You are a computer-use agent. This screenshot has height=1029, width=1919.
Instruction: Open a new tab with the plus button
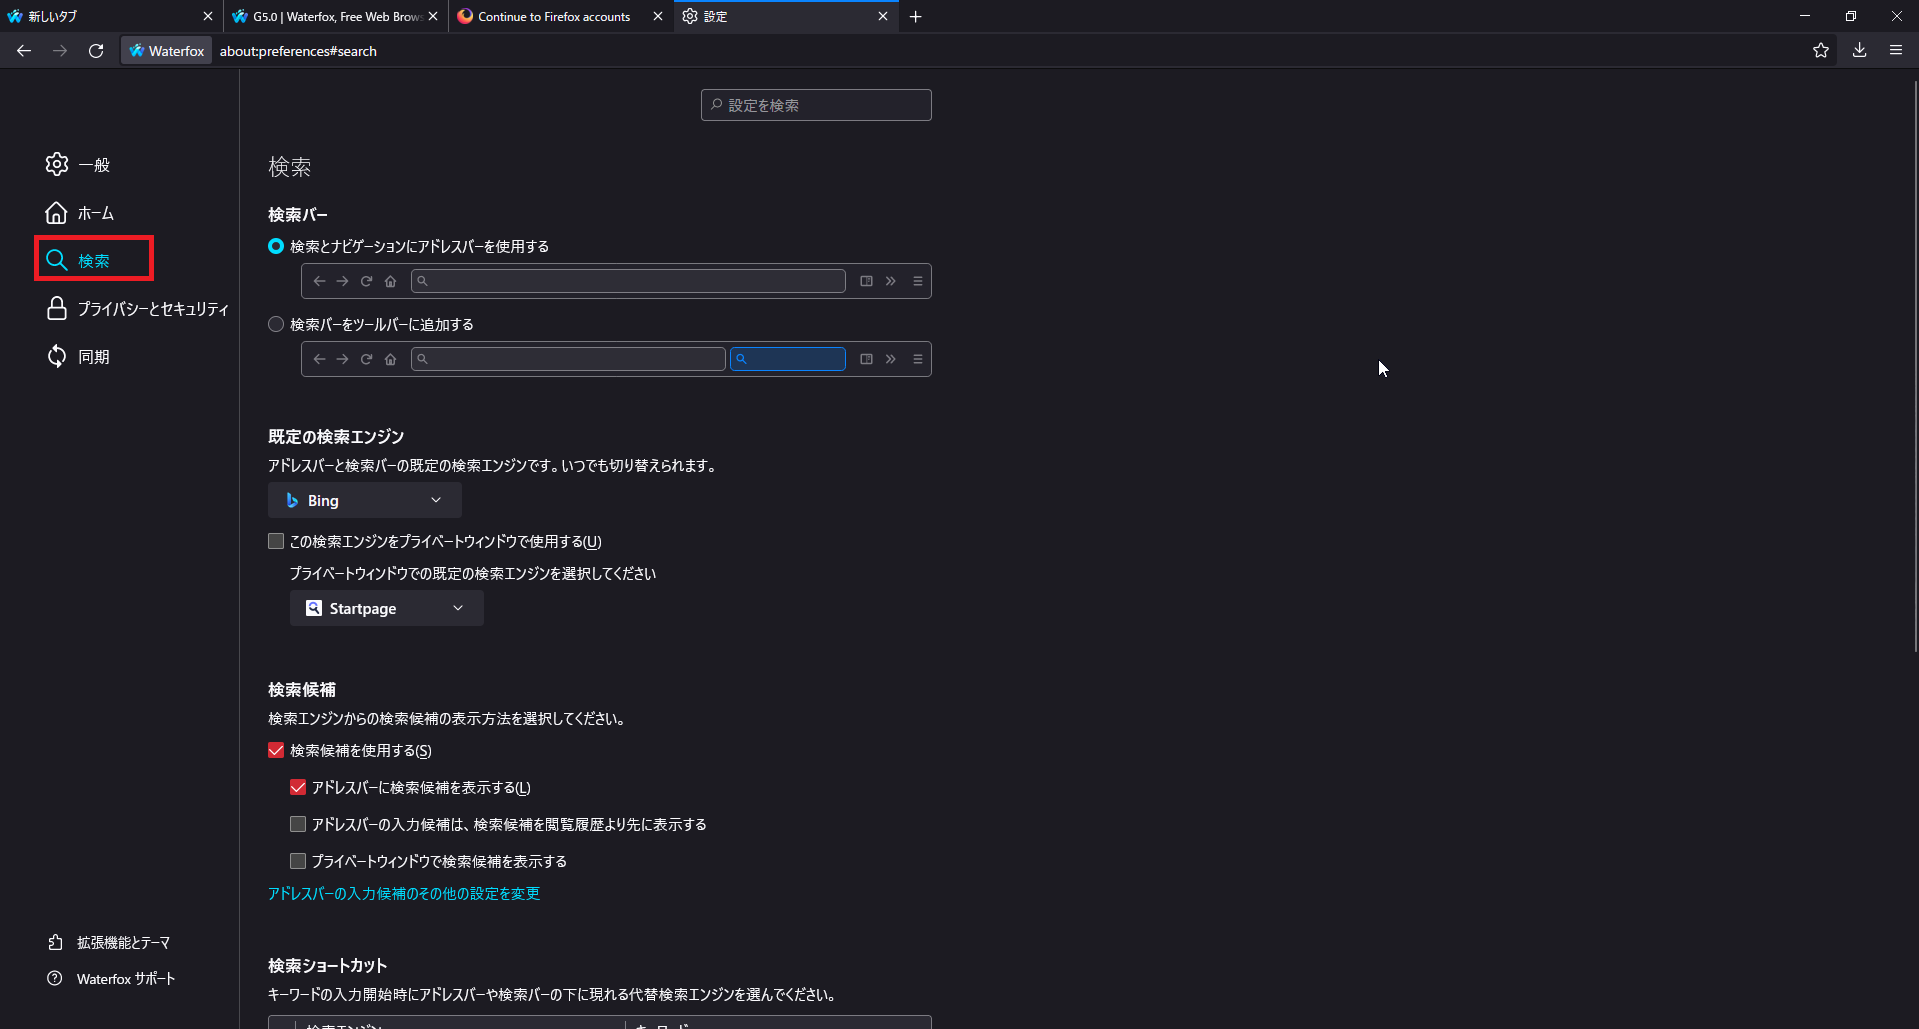915,17
